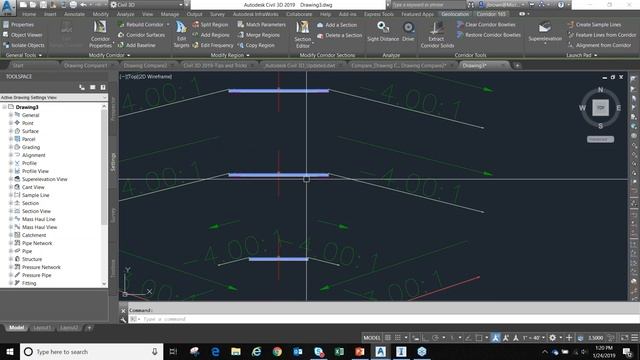Click the viewport label Top 2D Wireframe

coord(146,76)
